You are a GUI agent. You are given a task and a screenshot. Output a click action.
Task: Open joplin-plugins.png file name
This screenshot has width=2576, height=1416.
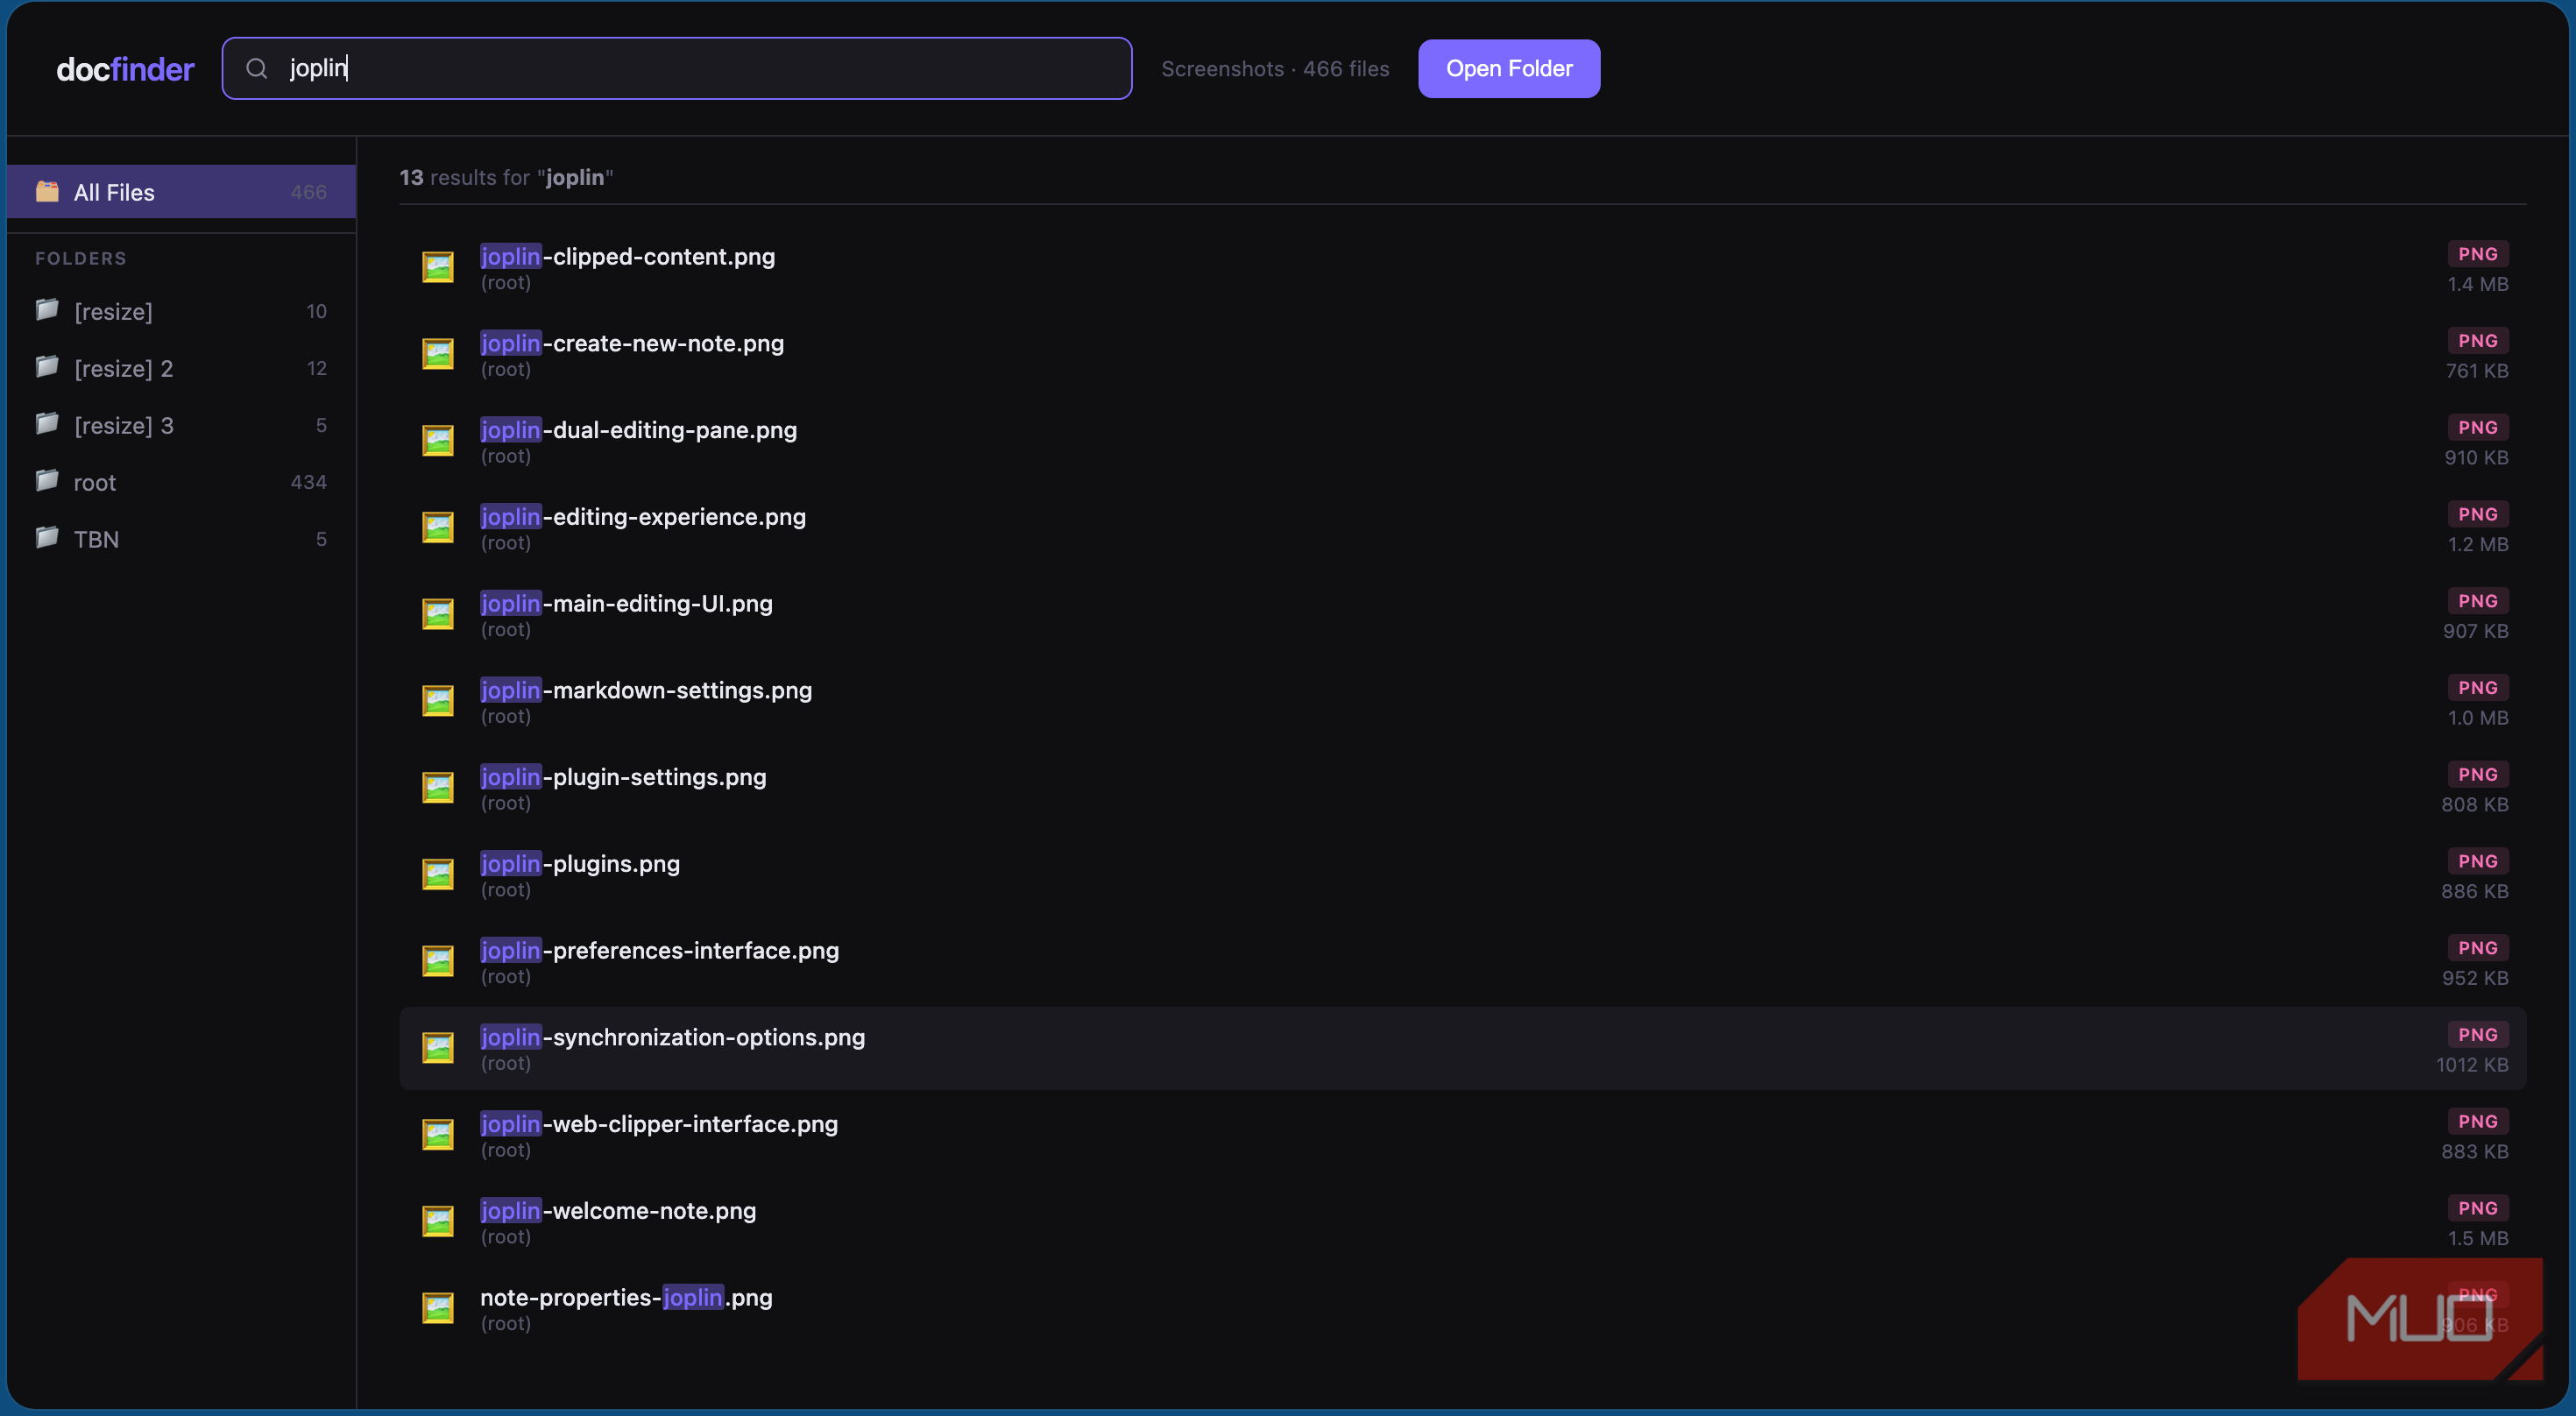click(x=580, y=864)
